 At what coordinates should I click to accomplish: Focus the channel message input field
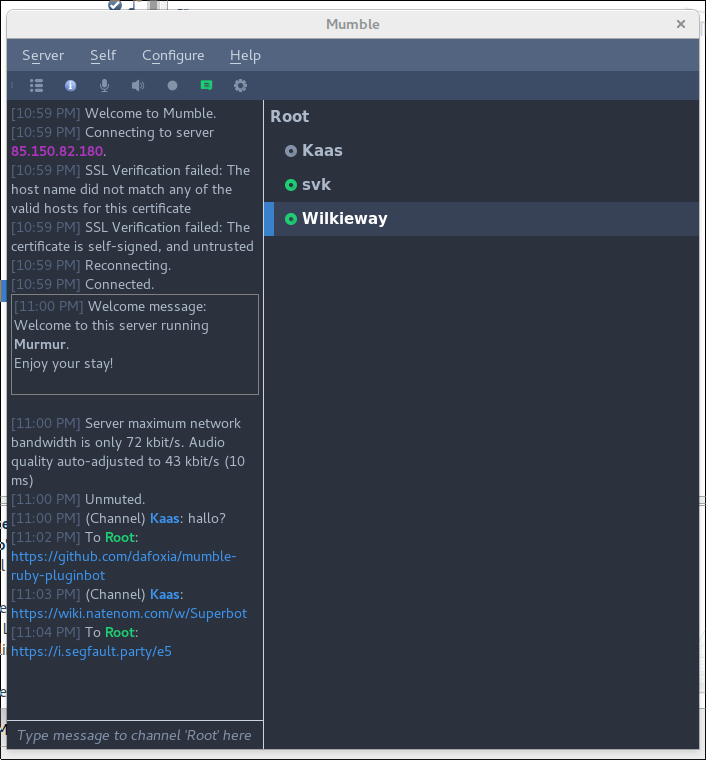[135, 735]
